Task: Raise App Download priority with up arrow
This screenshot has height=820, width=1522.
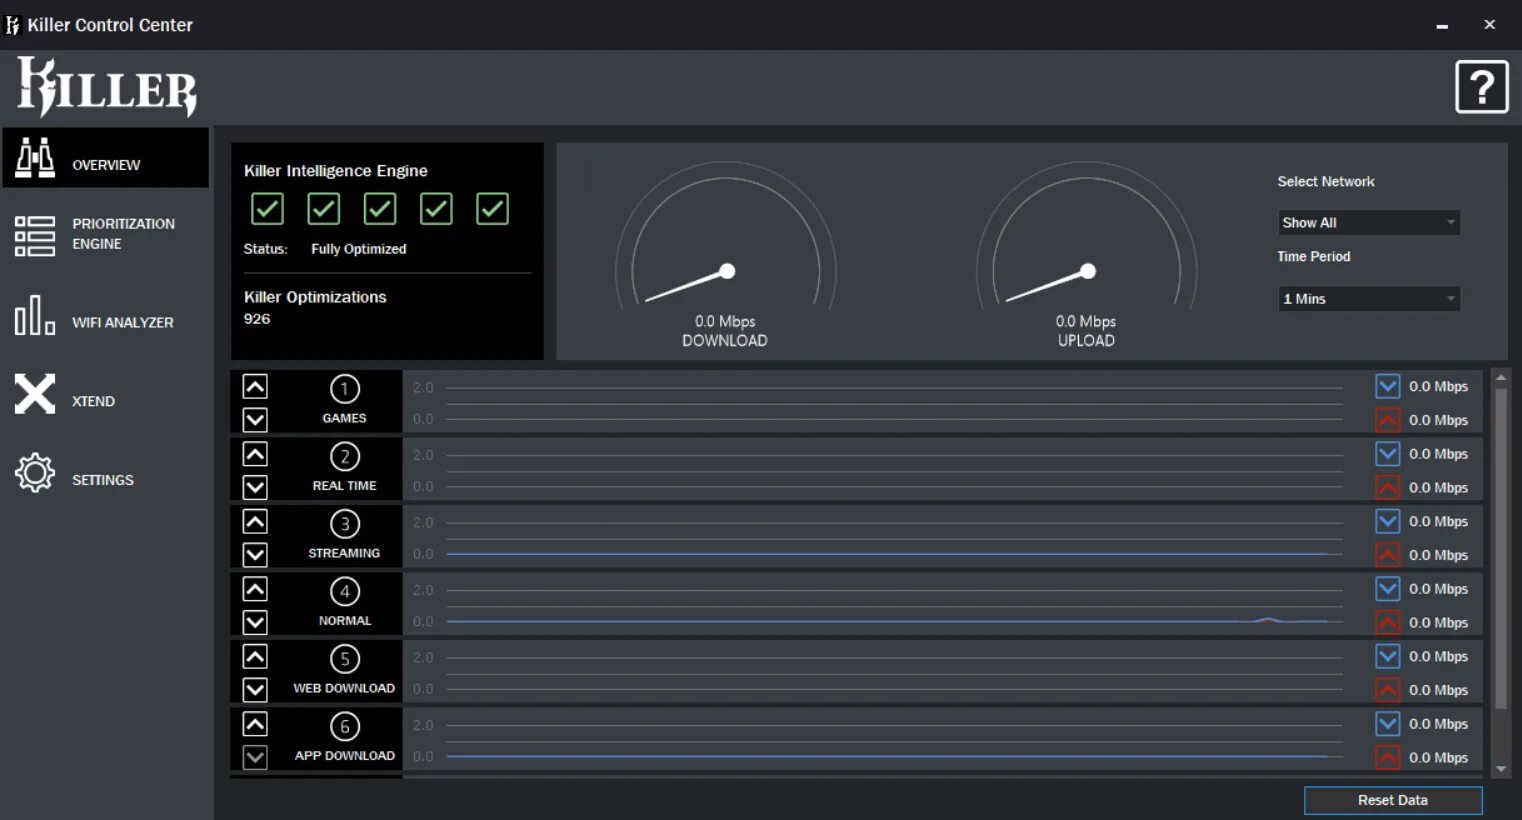Action: 255,724
